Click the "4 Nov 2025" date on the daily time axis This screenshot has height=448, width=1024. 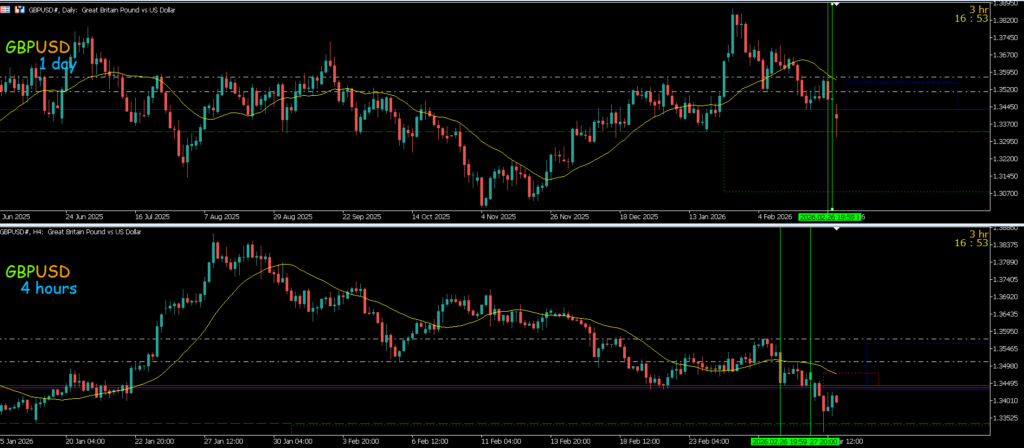495,216
